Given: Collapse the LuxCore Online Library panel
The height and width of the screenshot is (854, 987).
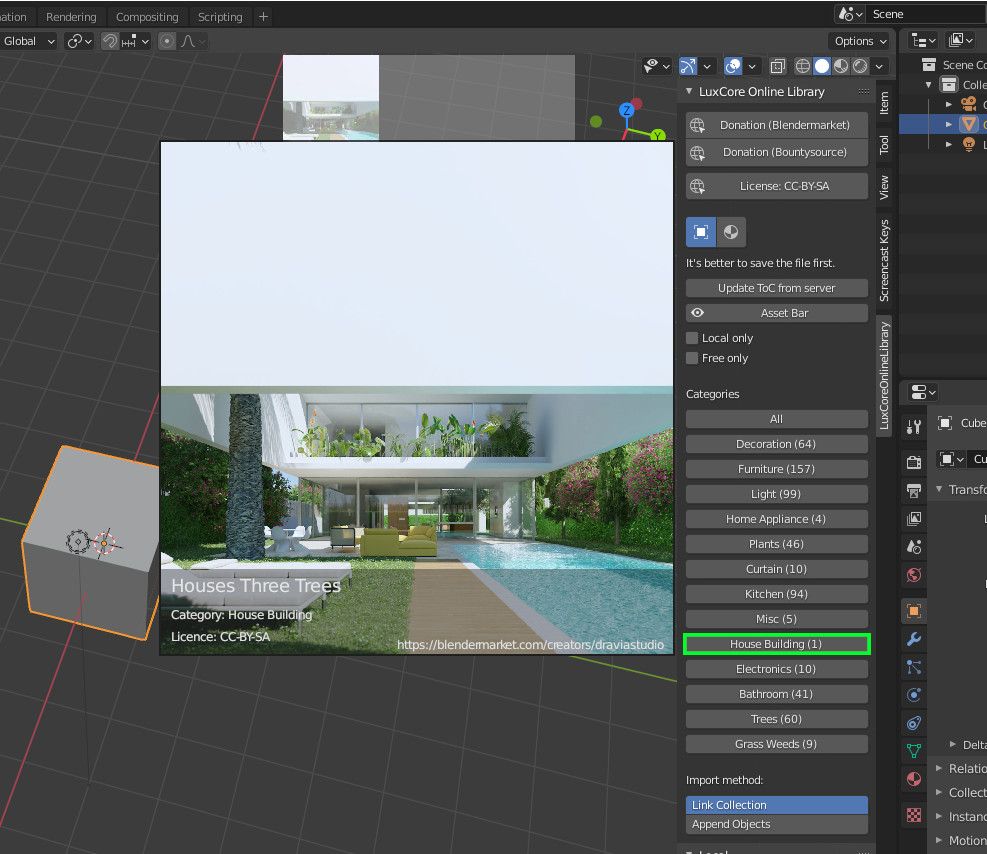Looking at the screenshot, I should pyautogui.click(x=689, y=91).
